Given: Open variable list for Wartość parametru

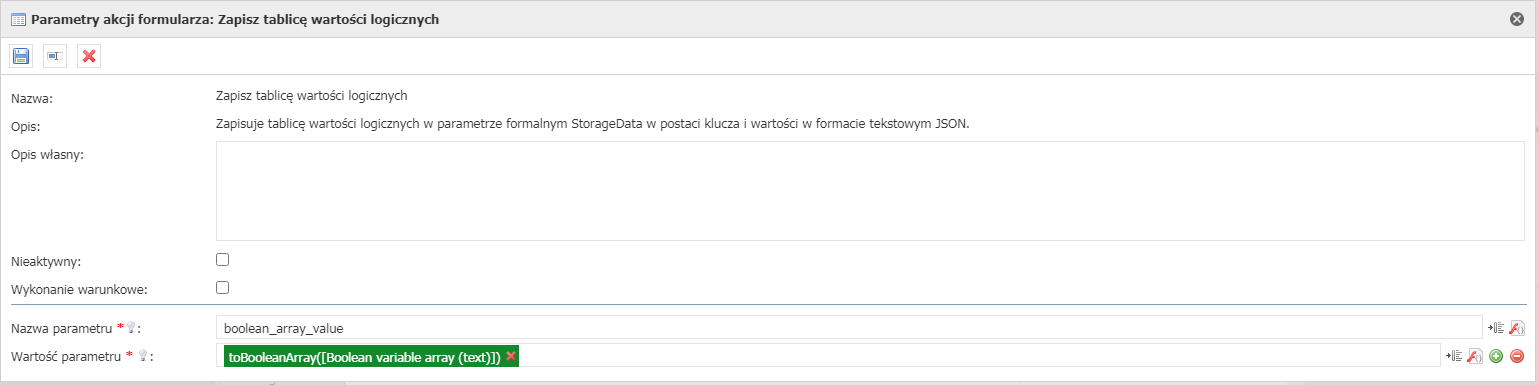Looking at the screenshot, I should (1455, 355).
